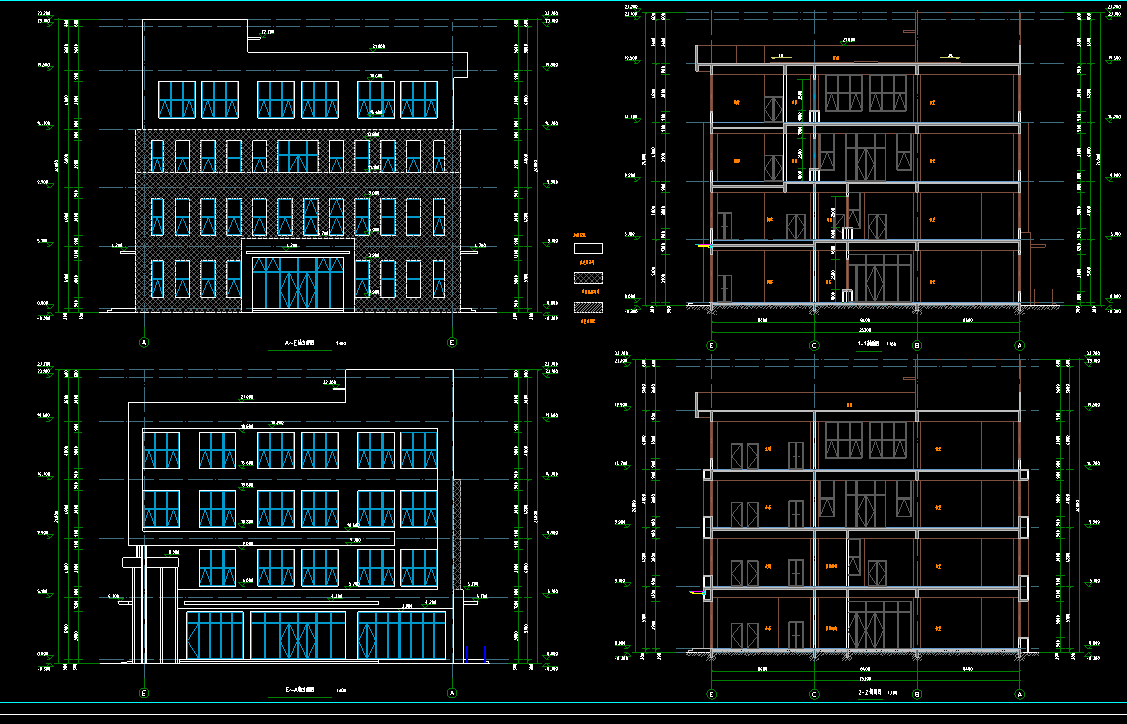Screen dimensions: 1127x724
Task: Select axis bubble E under the bottom-left elevation
Action: 145,693
